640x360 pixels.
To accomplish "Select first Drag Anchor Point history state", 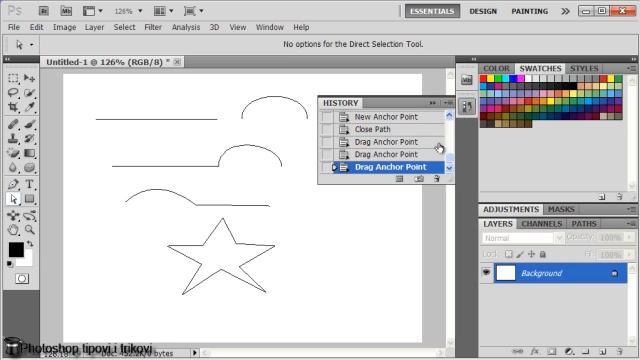I will (x=386, y=142).
